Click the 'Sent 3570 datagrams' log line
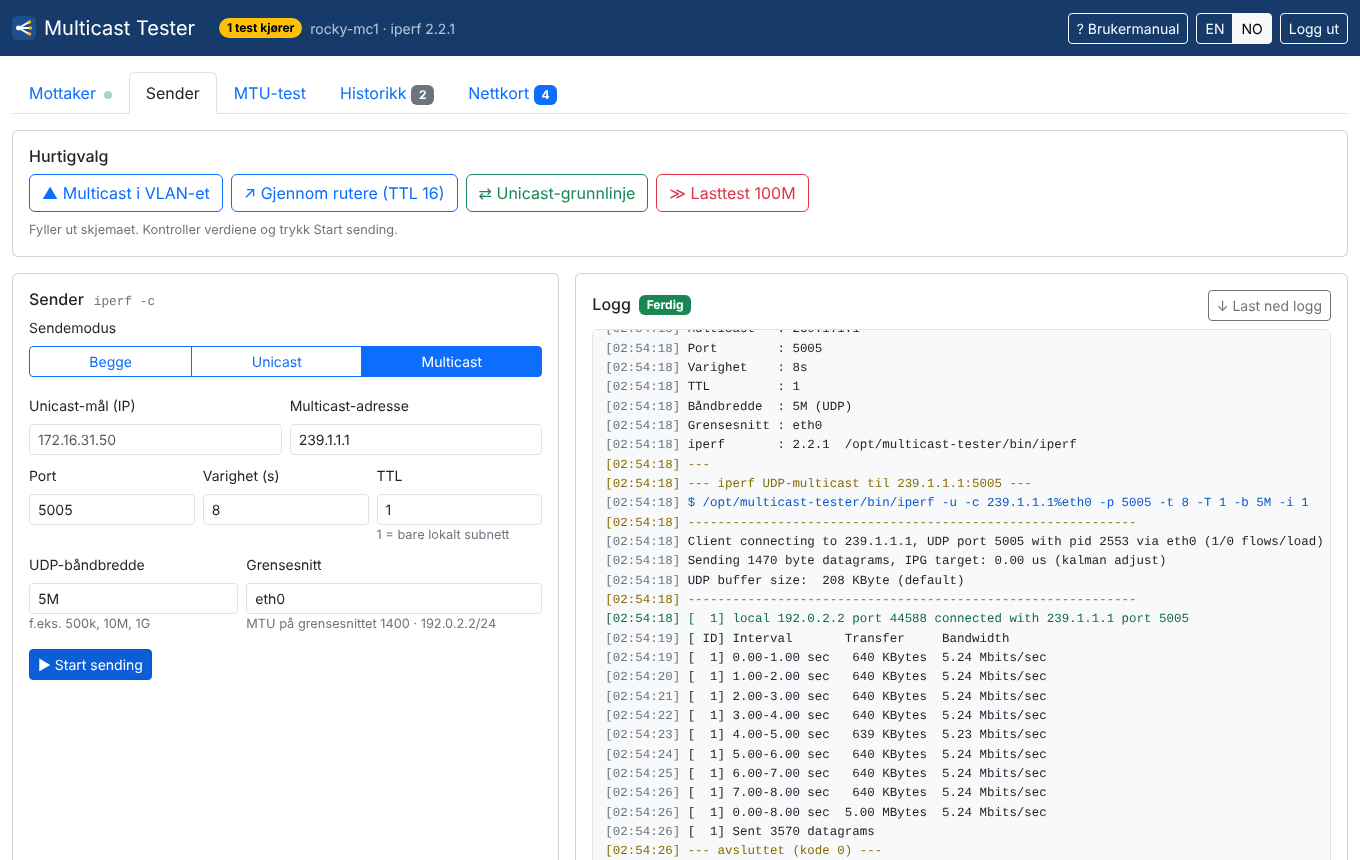1360x860 pixels. [x=740, y=831]
